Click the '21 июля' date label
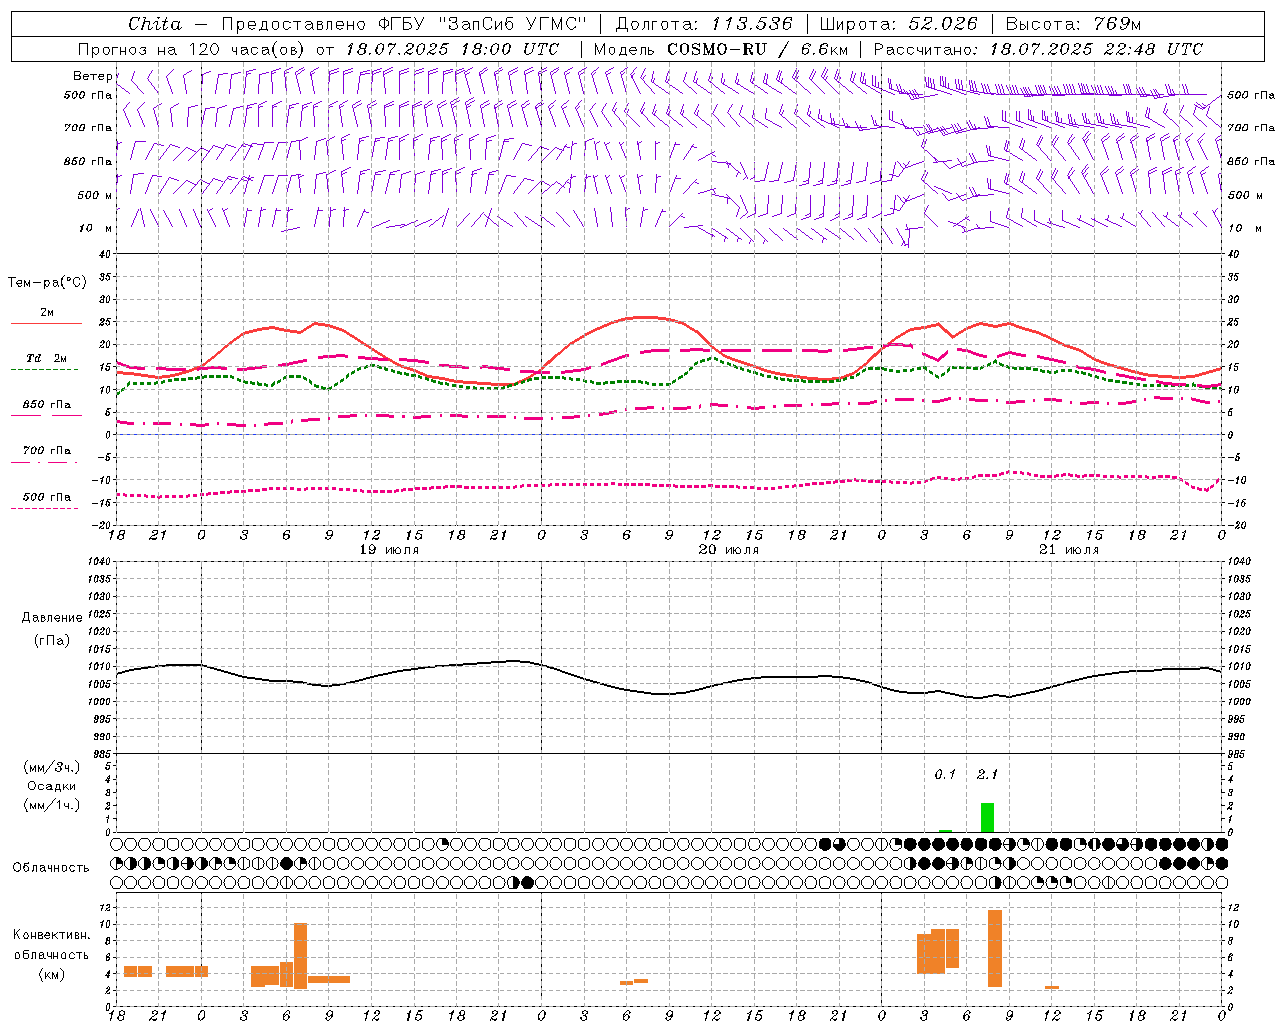This screenshot has height=1024, width=1280. 1069,550
